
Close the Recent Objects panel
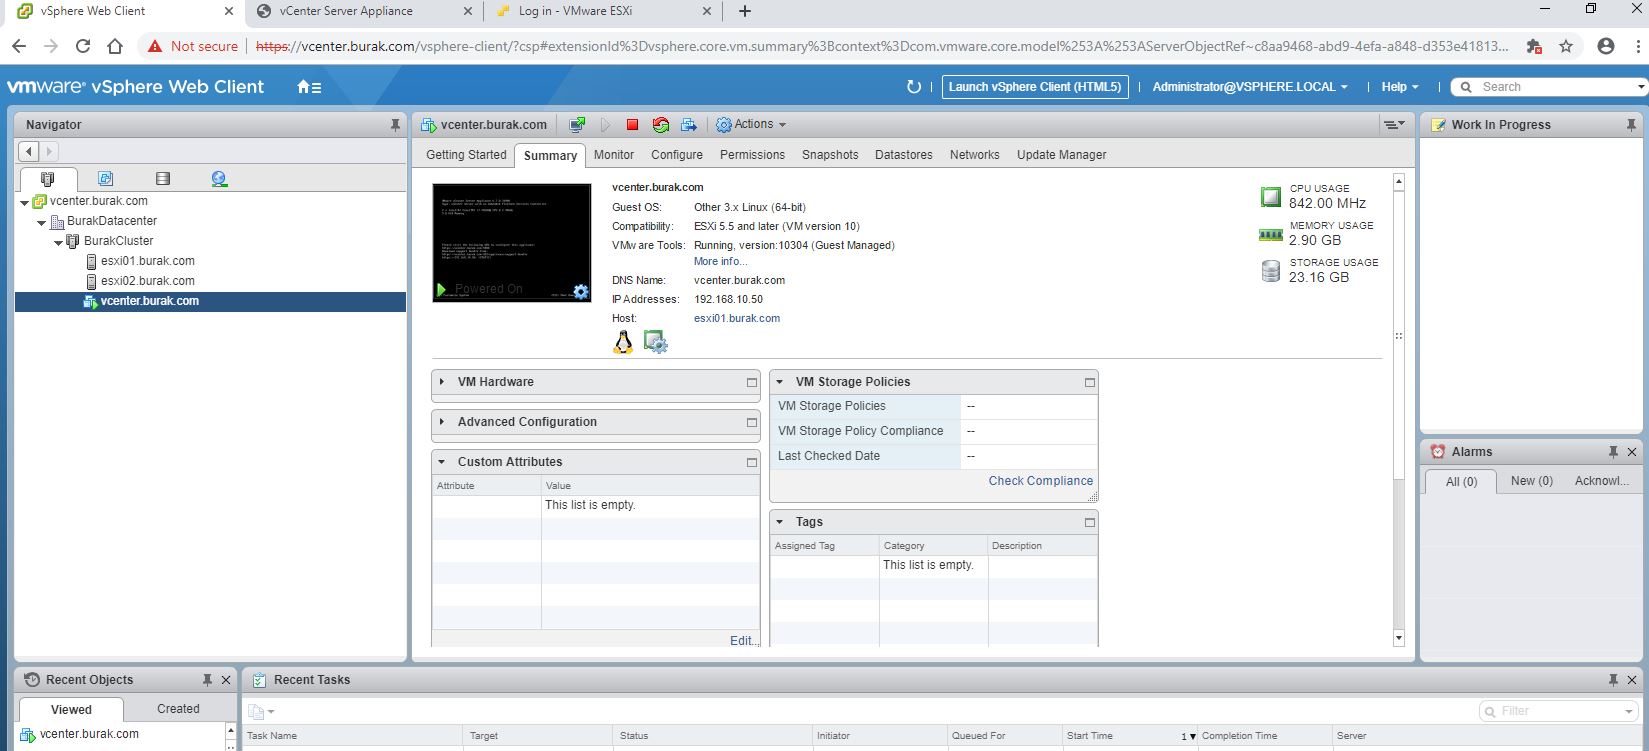[x=226, y=680]
